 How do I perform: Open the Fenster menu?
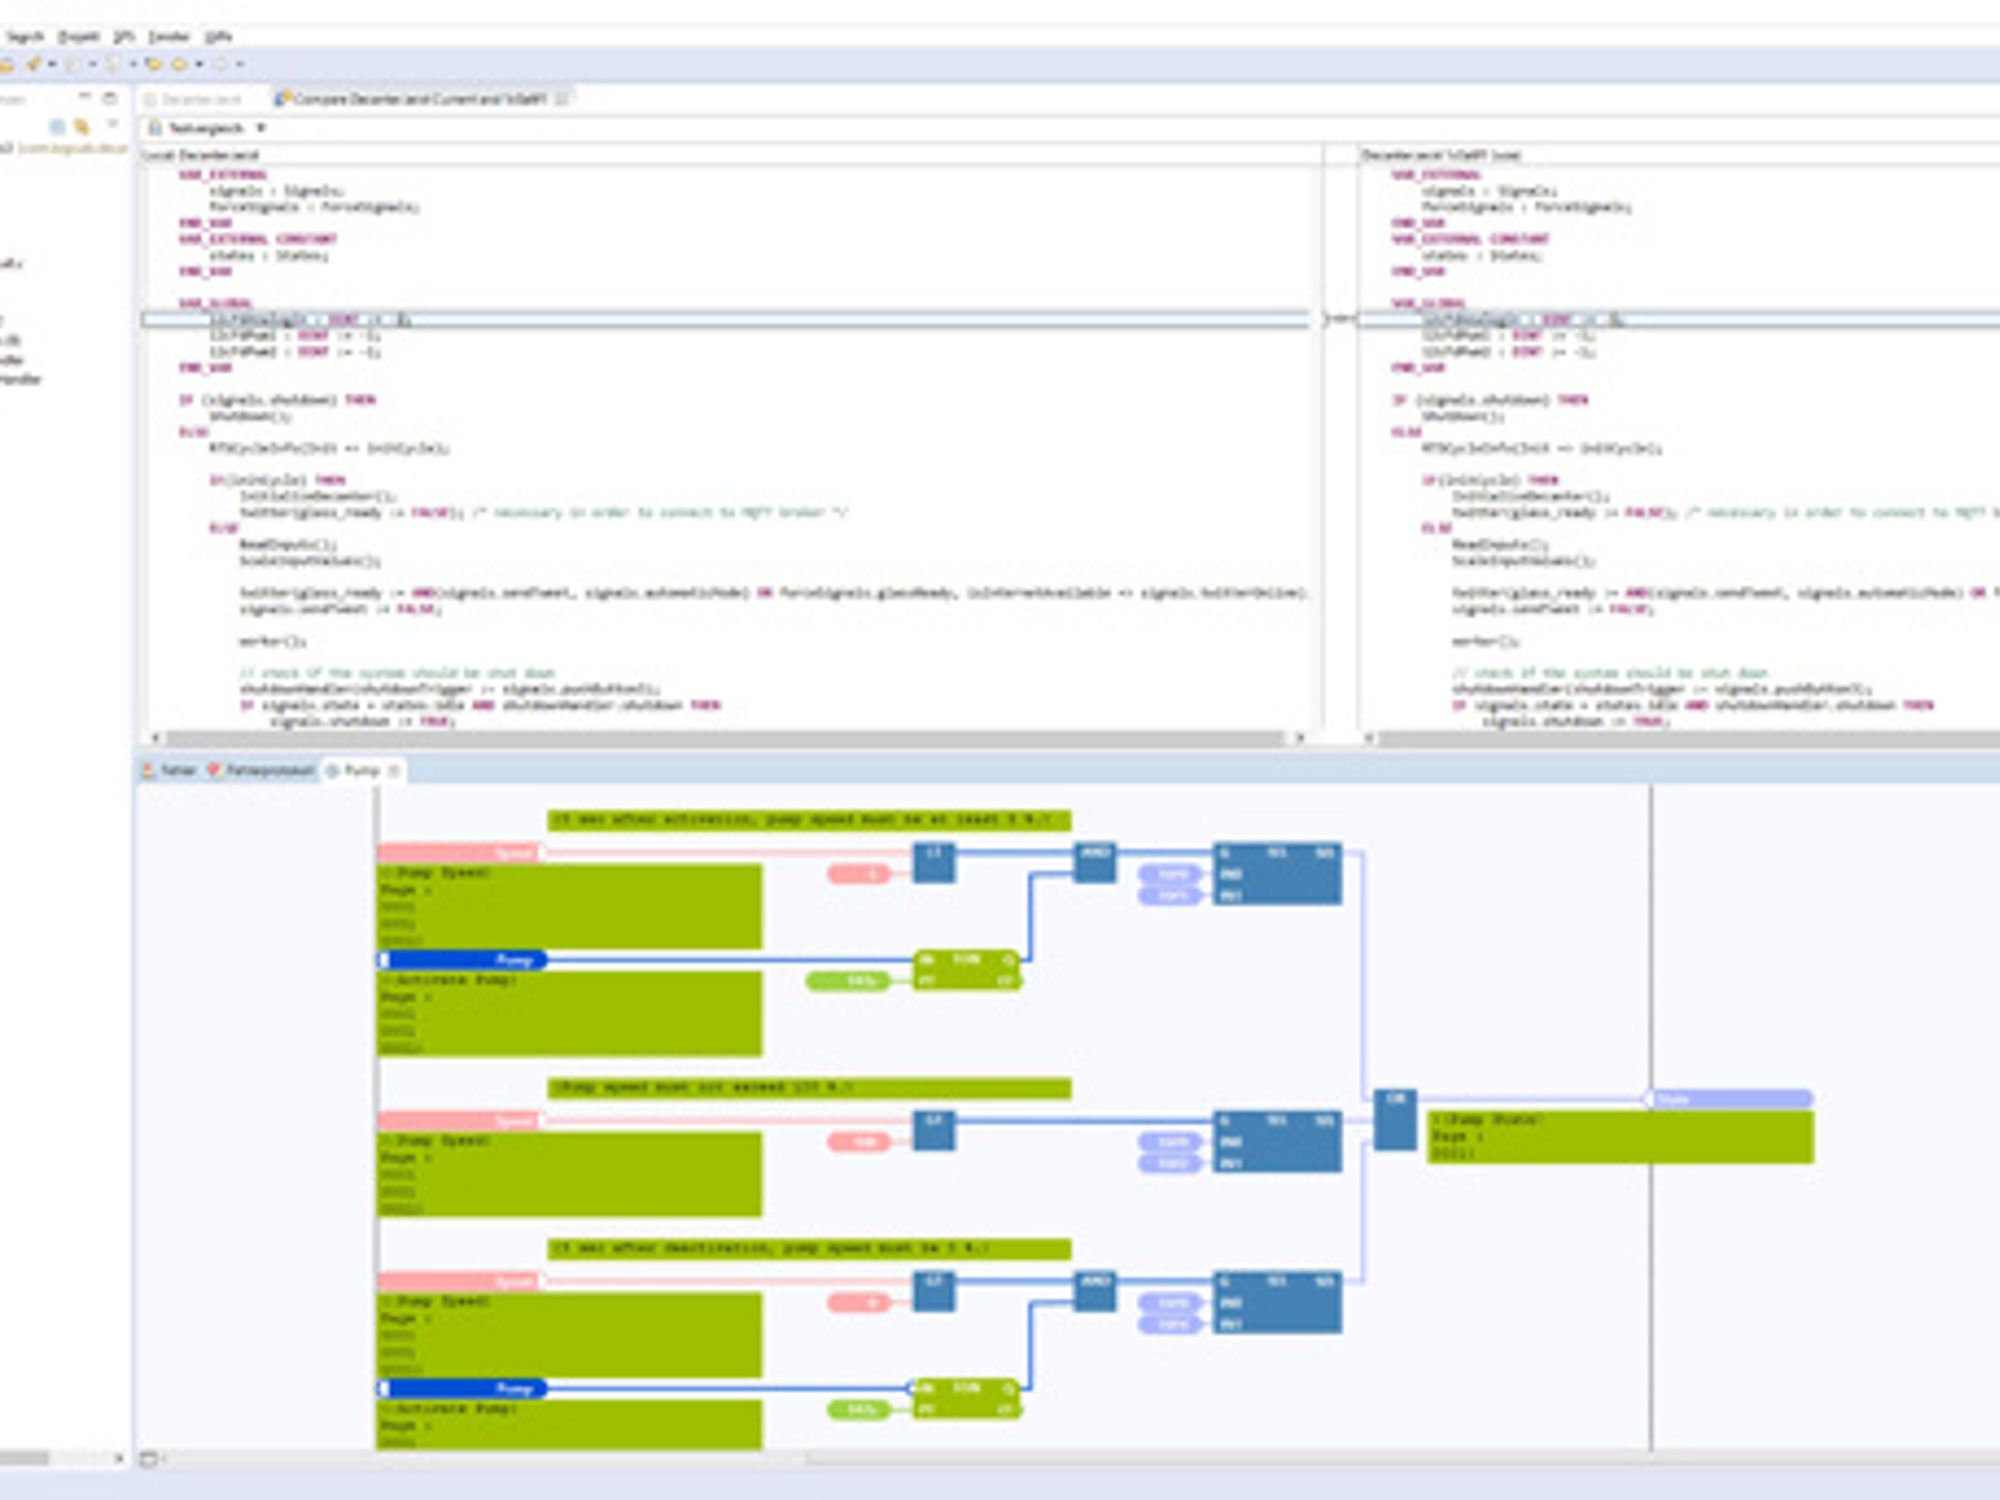click(168, 37)
